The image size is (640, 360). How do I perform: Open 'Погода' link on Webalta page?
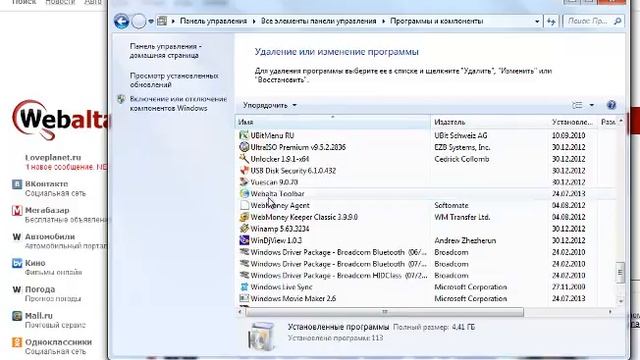[40, 289]
